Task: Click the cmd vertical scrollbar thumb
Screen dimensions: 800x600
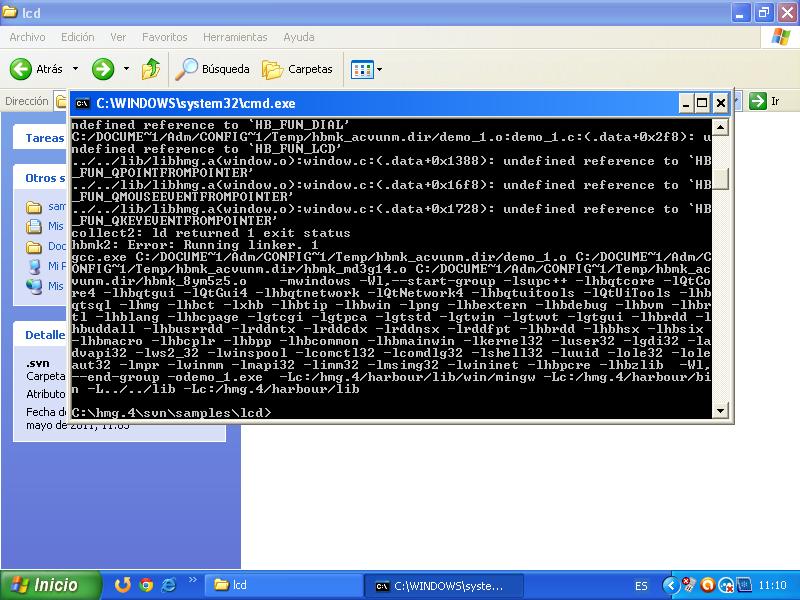Action: [x=720, y=179]
